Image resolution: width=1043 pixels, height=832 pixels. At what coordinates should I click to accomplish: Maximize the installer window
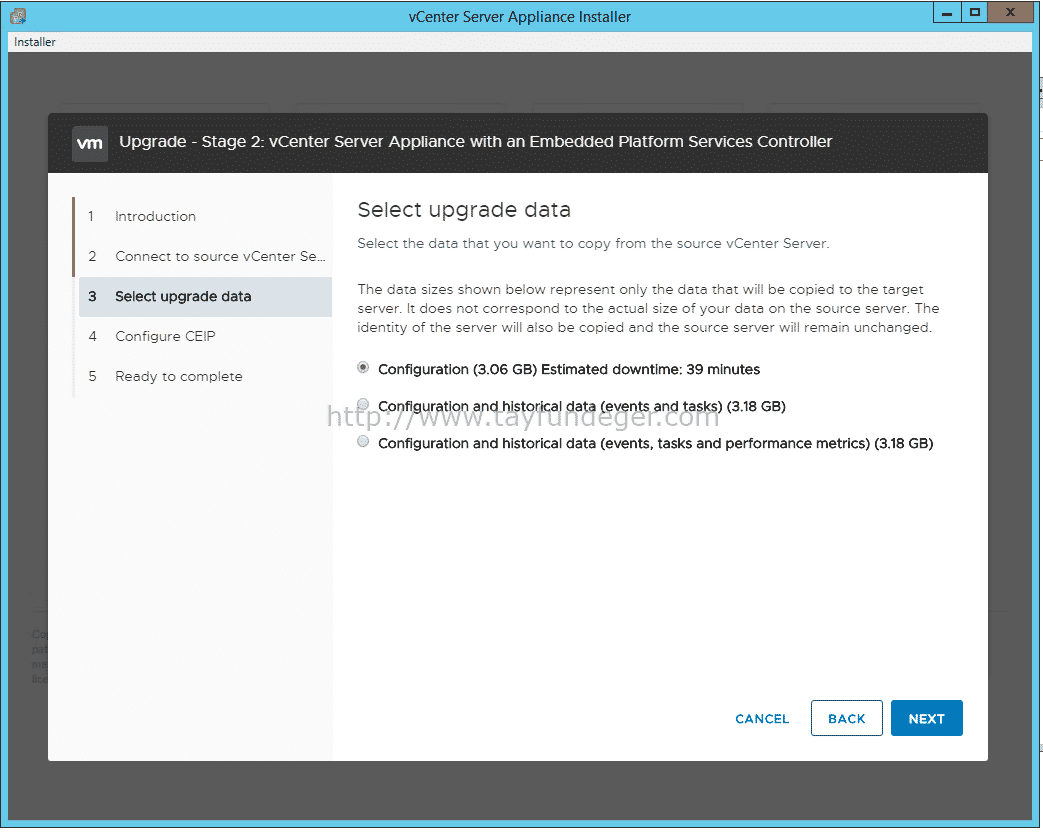click(x=974, y=13)
